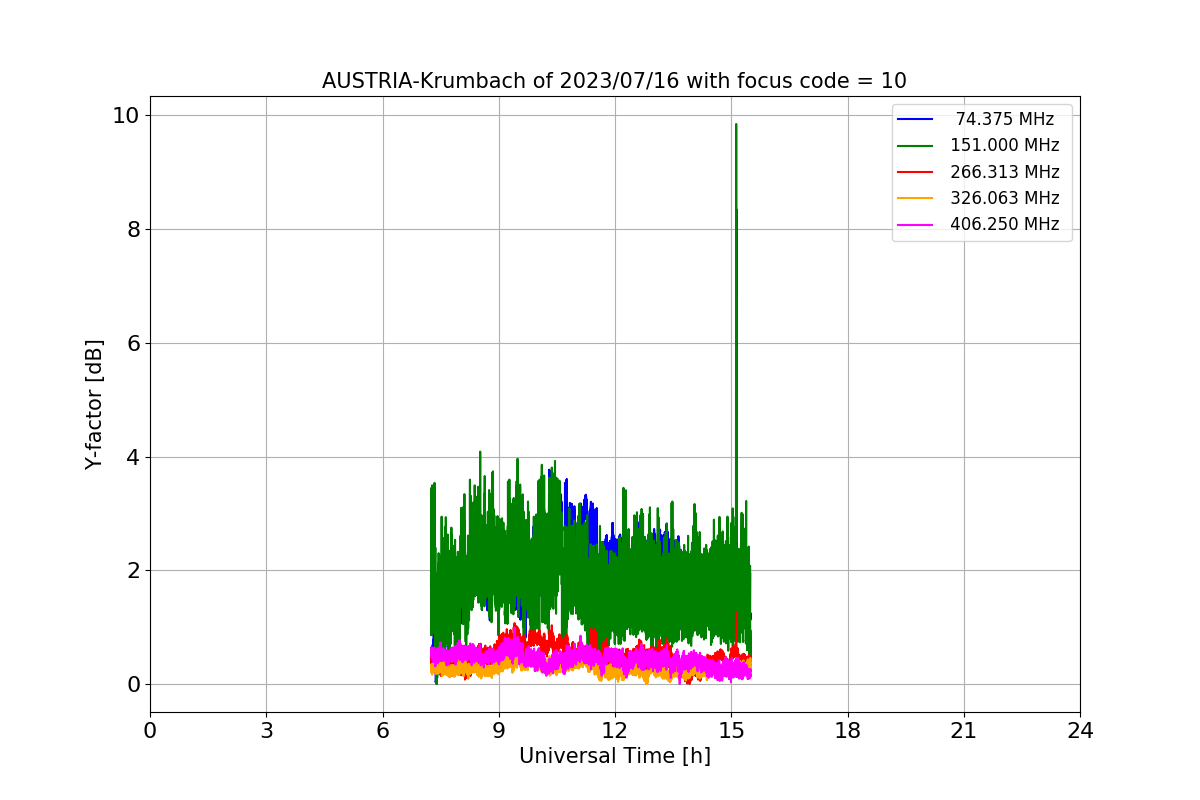Image resolution: width=1200 pixels, height=800 pixels.
Task: Click the x-axis tick label 18
Action: tap(848, 731)
